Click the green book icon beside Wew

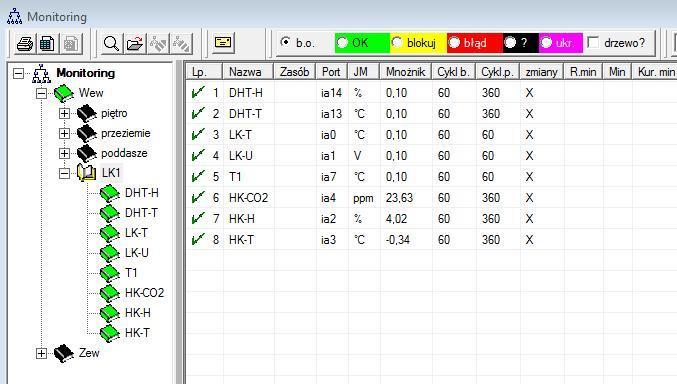64,93
